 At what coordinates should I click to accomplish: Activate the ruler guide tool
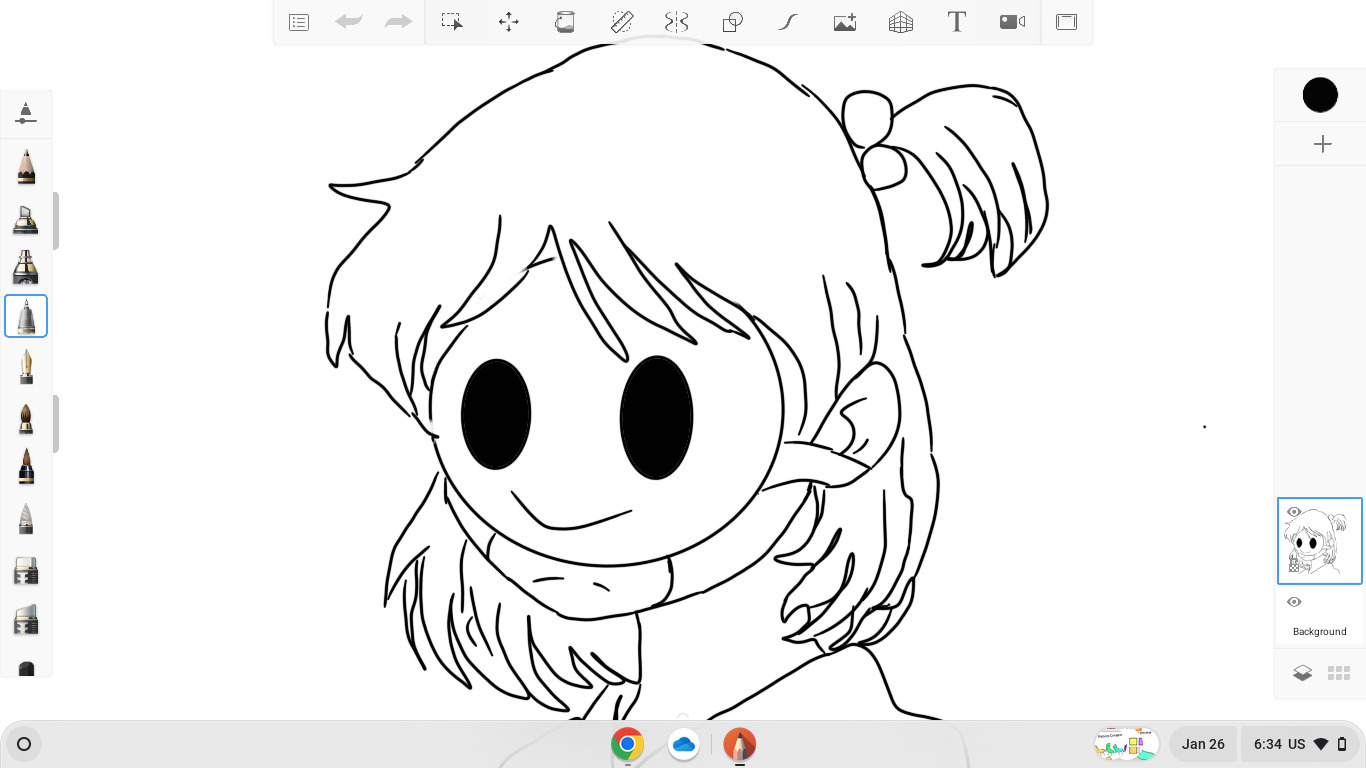click(622, 22)
